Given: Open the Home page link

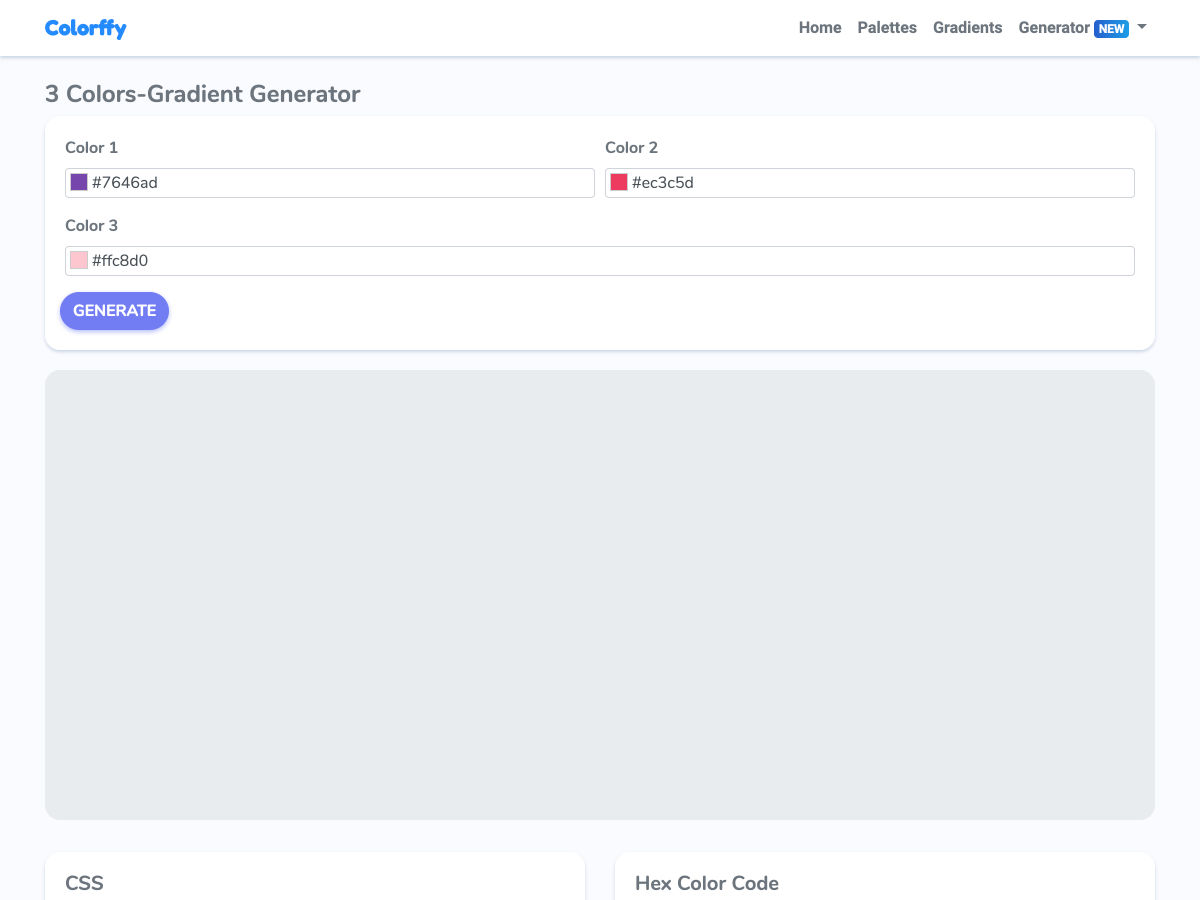Looking at the screenshot, I should tap(819, 28).
